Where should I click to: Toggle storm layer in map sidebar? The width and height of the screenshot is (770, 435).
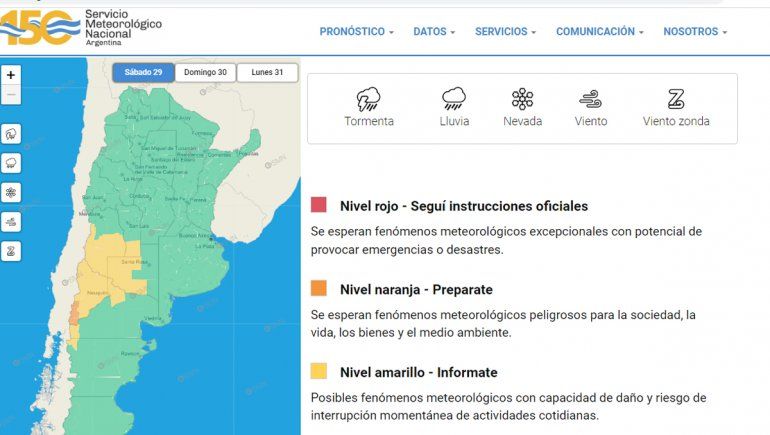[x=11, y=133]
